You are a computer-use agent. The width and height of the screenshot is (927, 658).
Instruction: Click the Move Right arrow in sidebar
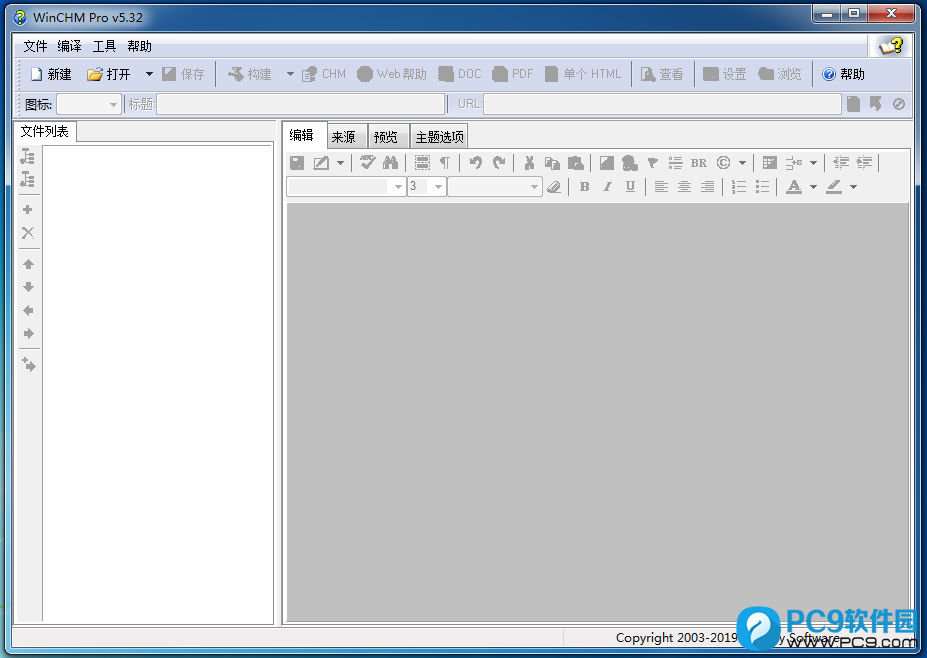(28, 333)
